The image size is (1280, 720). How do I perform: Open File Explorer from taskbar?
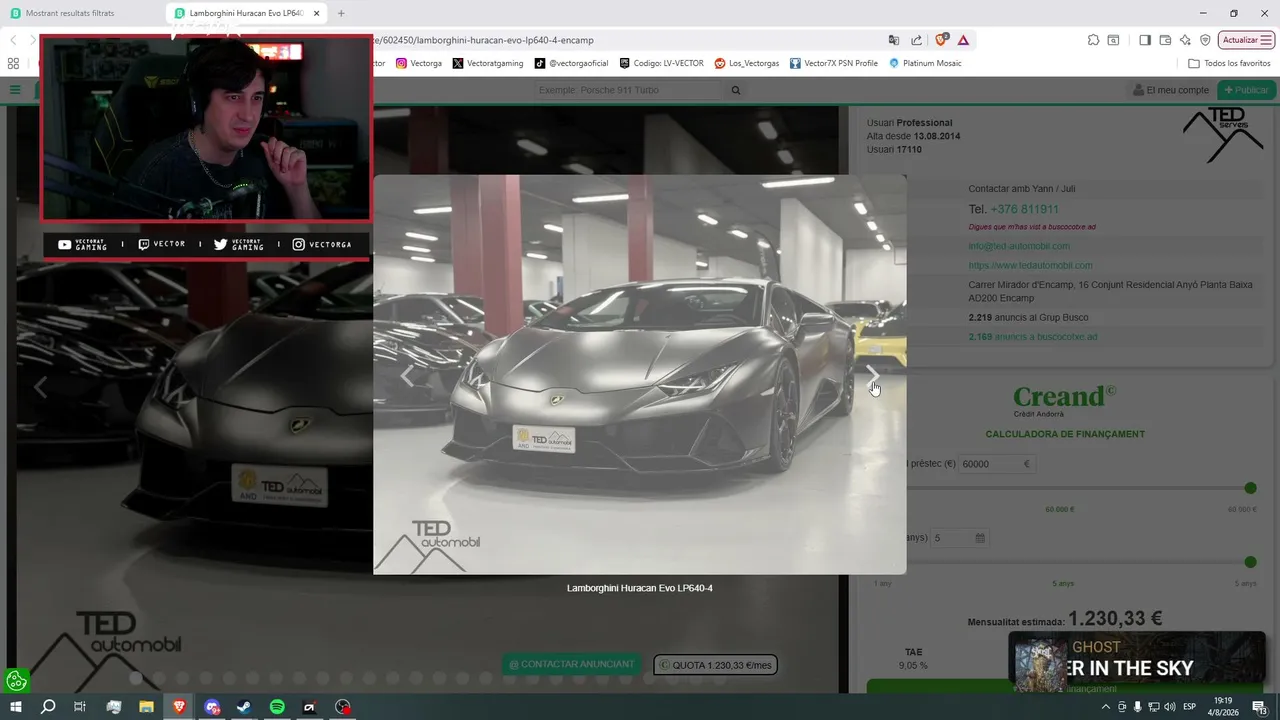coord(146,707)
